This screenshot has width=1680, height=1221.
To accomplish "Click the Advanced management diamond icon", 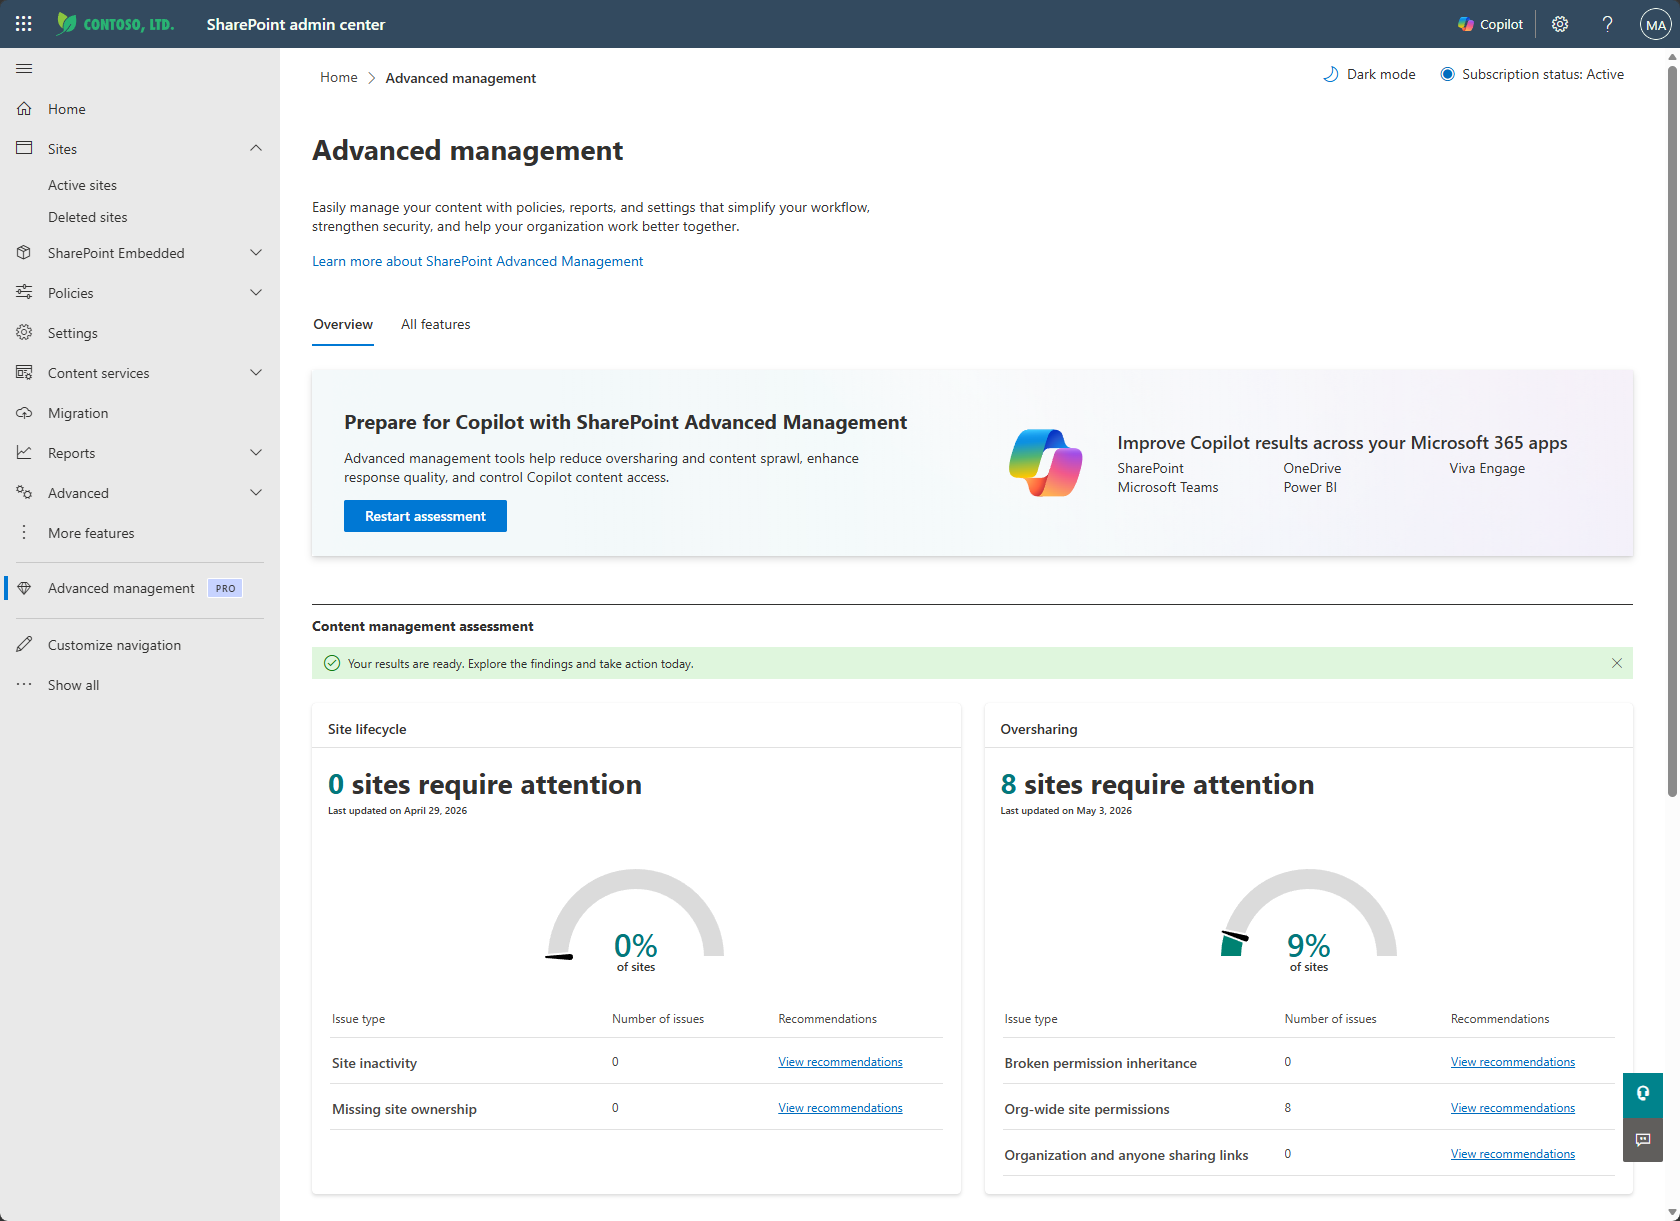I will click(24, 588).
